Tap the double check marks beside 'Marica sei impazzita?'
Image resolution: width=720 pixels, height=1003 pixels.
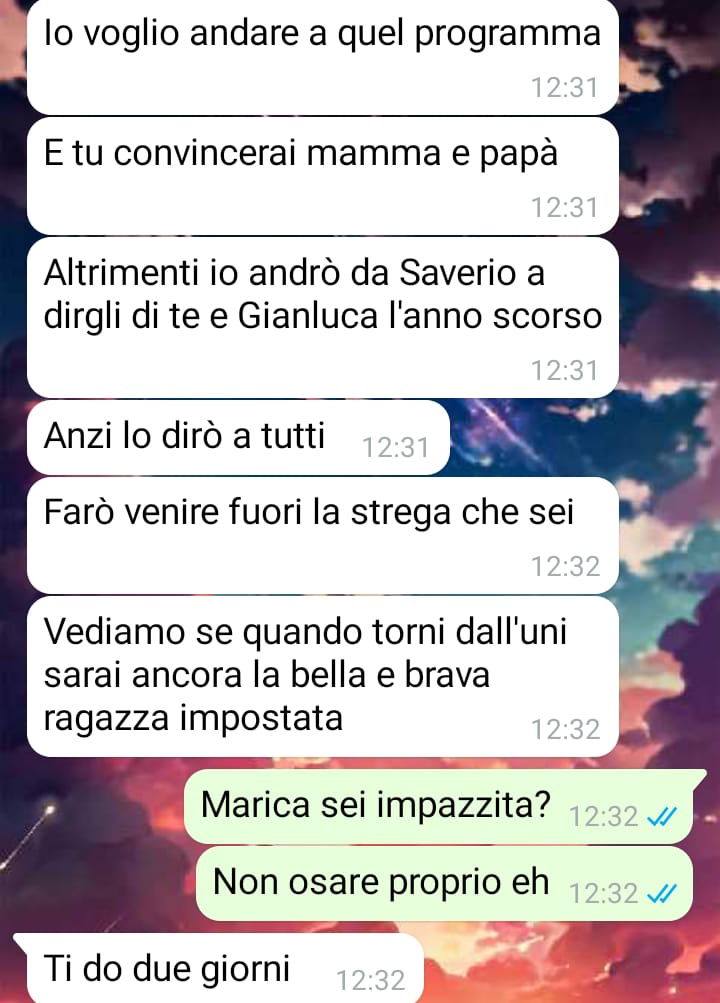click(661, 816)
